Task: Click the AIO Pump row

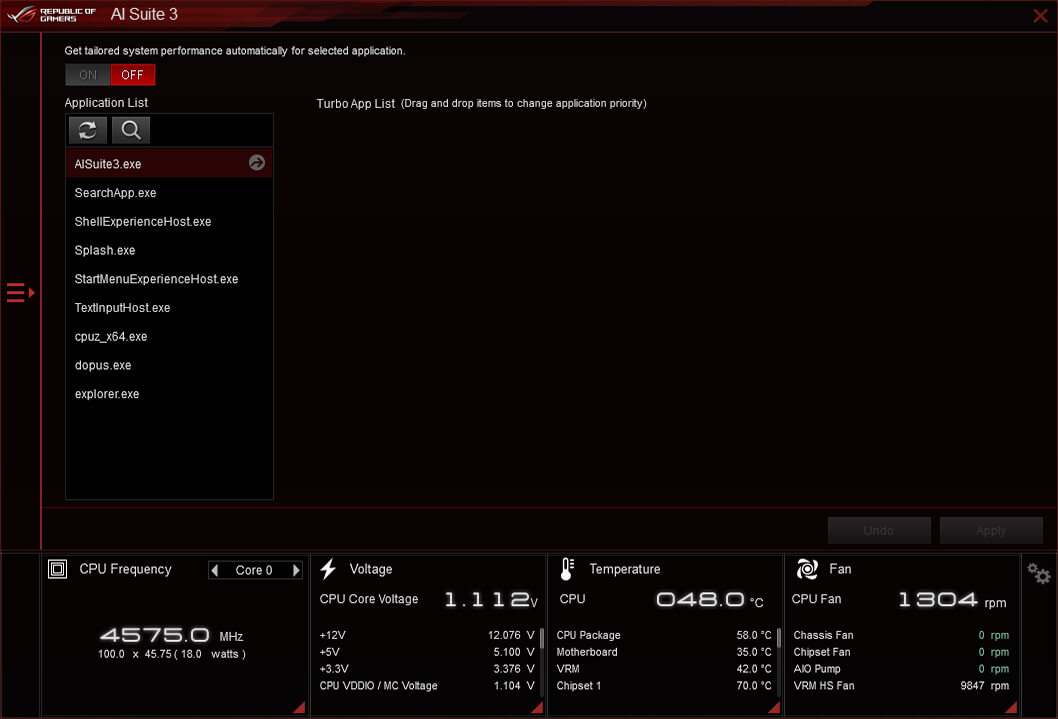Action: (901, 669)
